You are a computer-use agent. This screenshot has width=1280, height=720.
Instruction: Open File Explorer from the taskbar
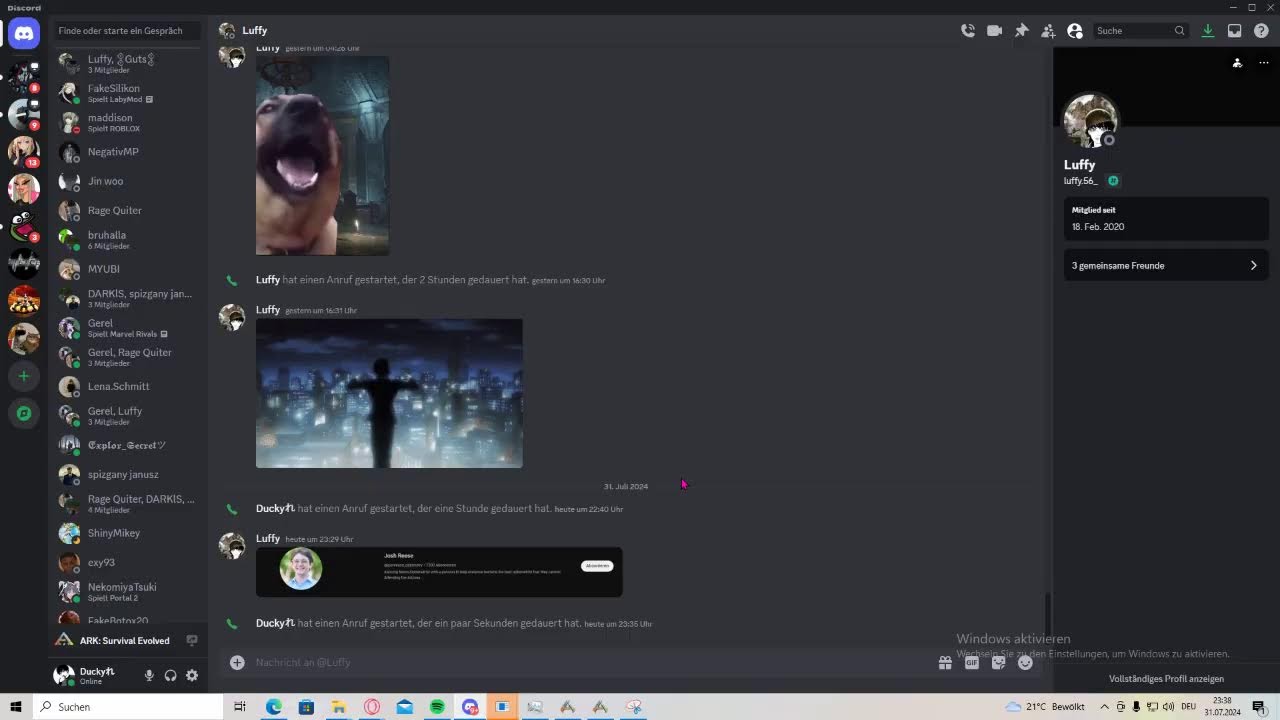[339, 707]
